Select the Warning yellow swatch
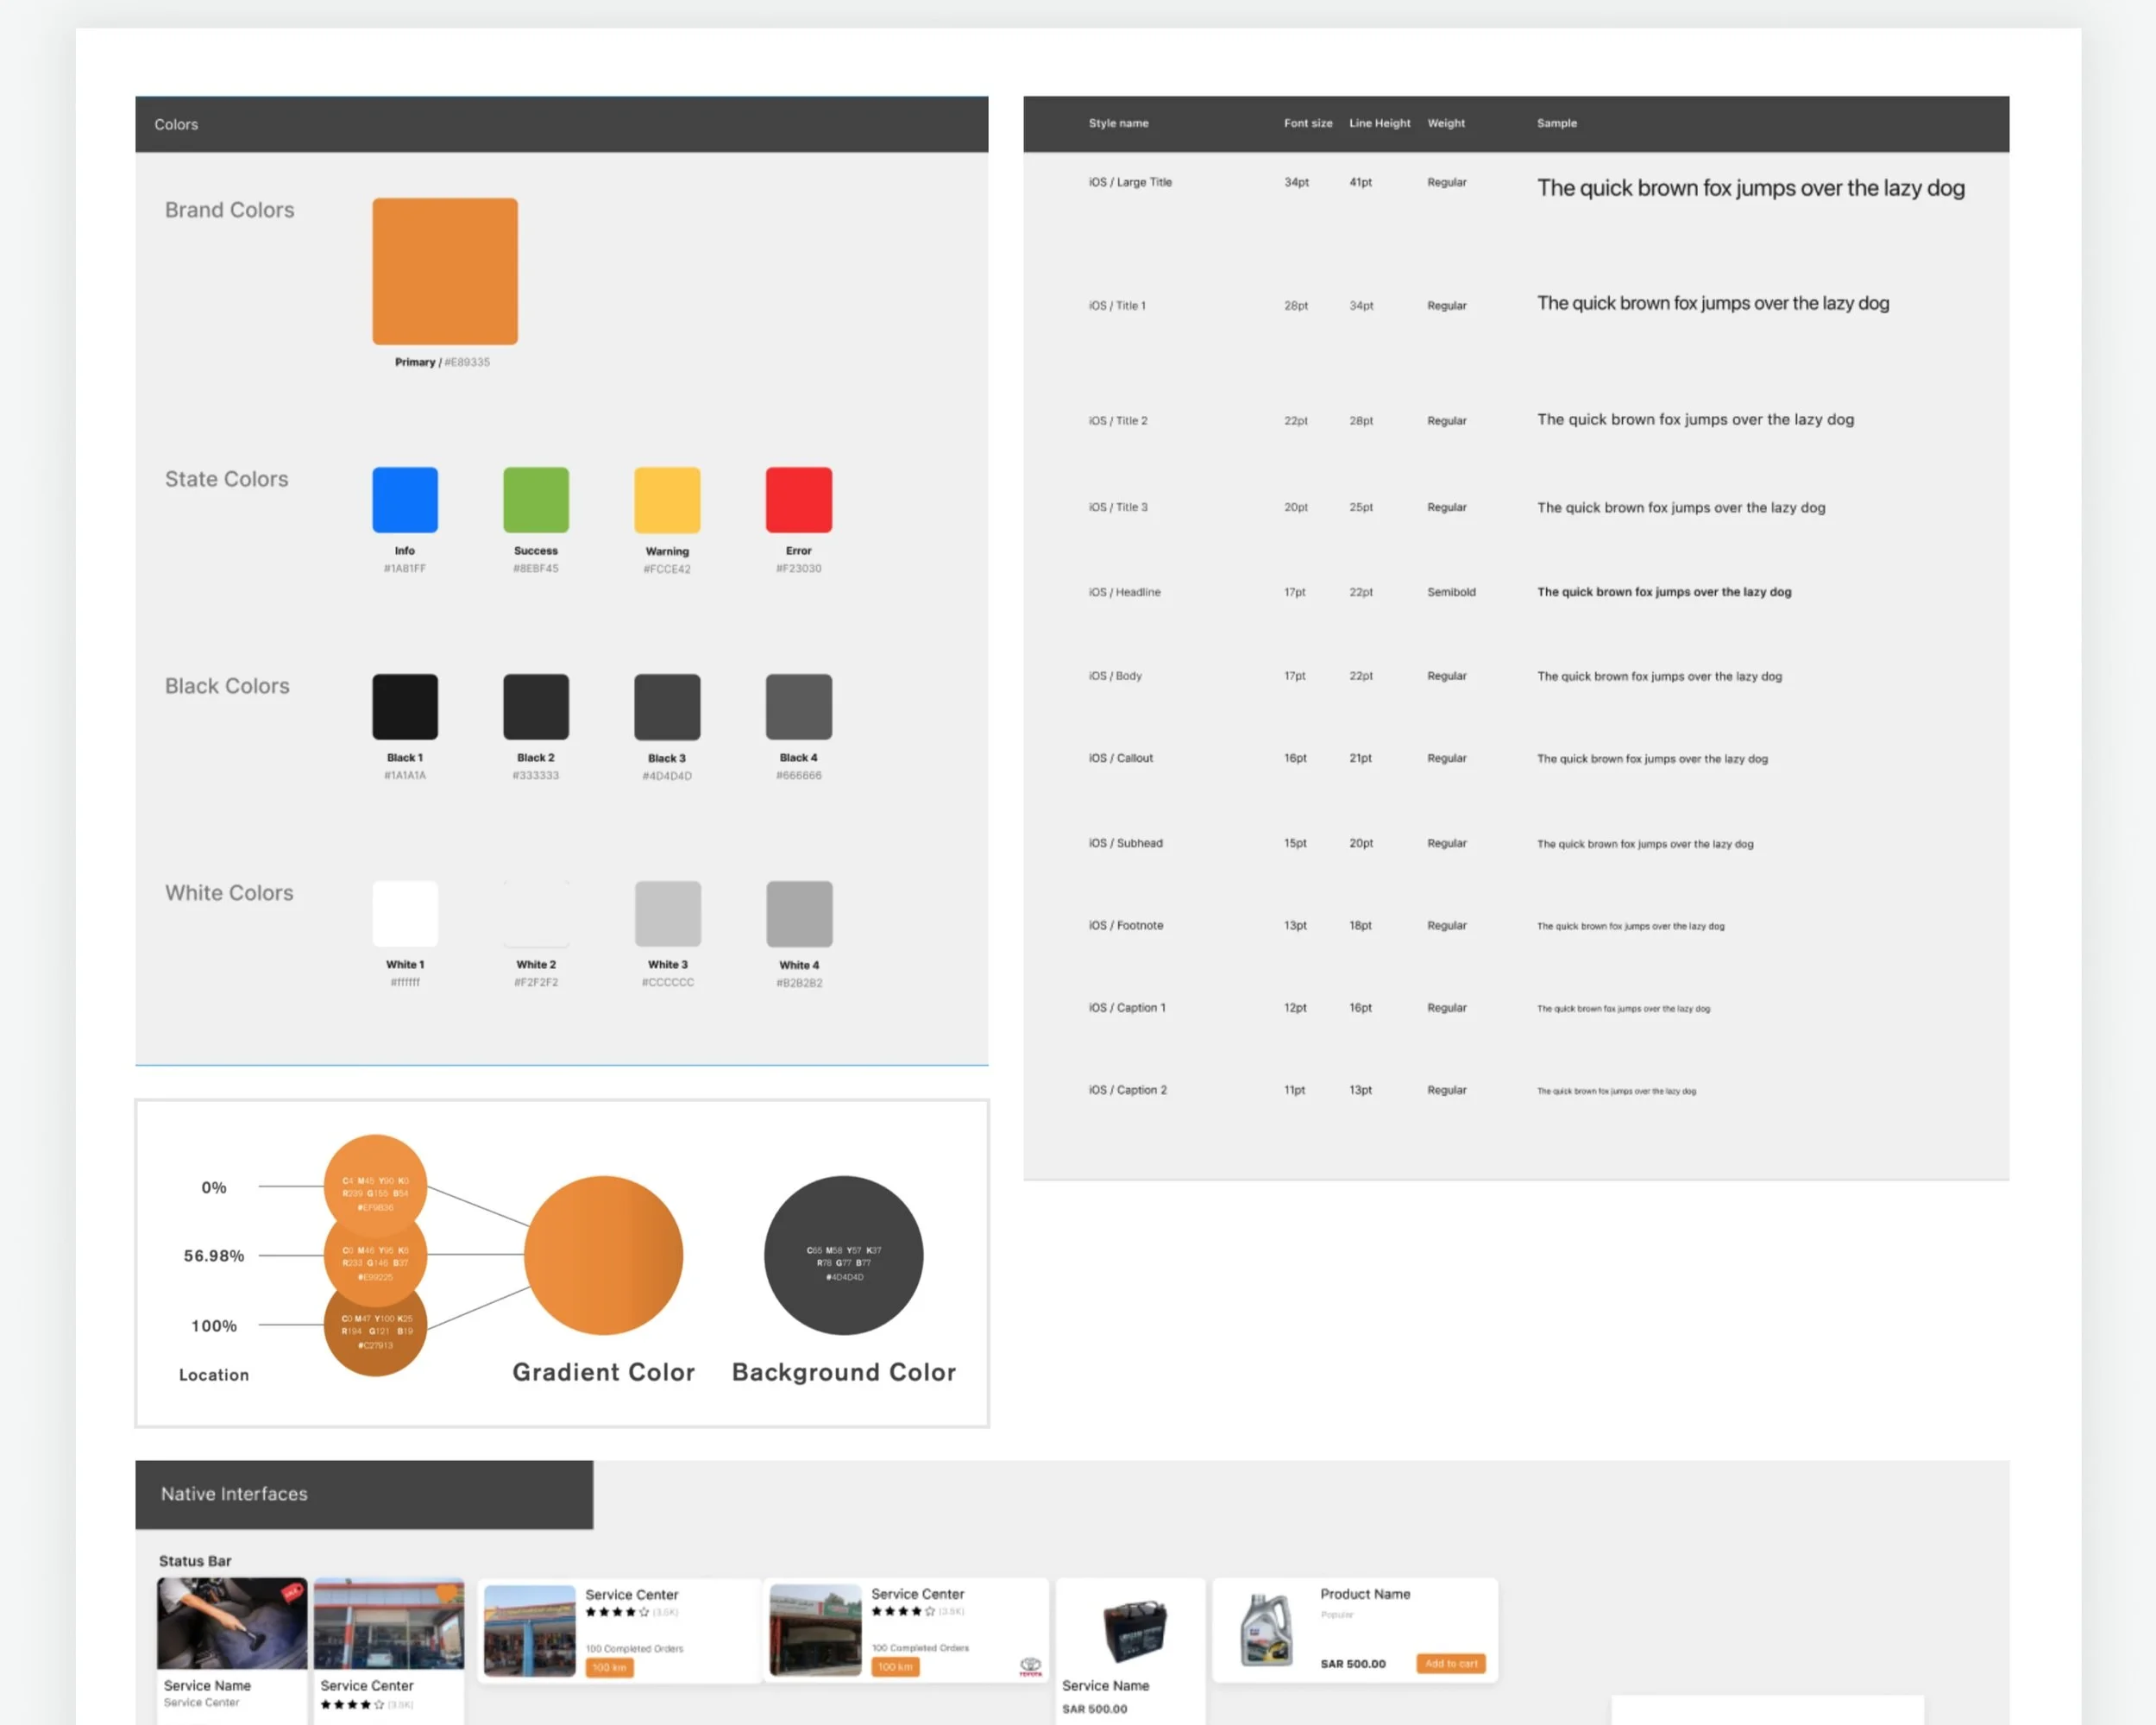Screen dimensions: 2156x1725 click(667, 499)
